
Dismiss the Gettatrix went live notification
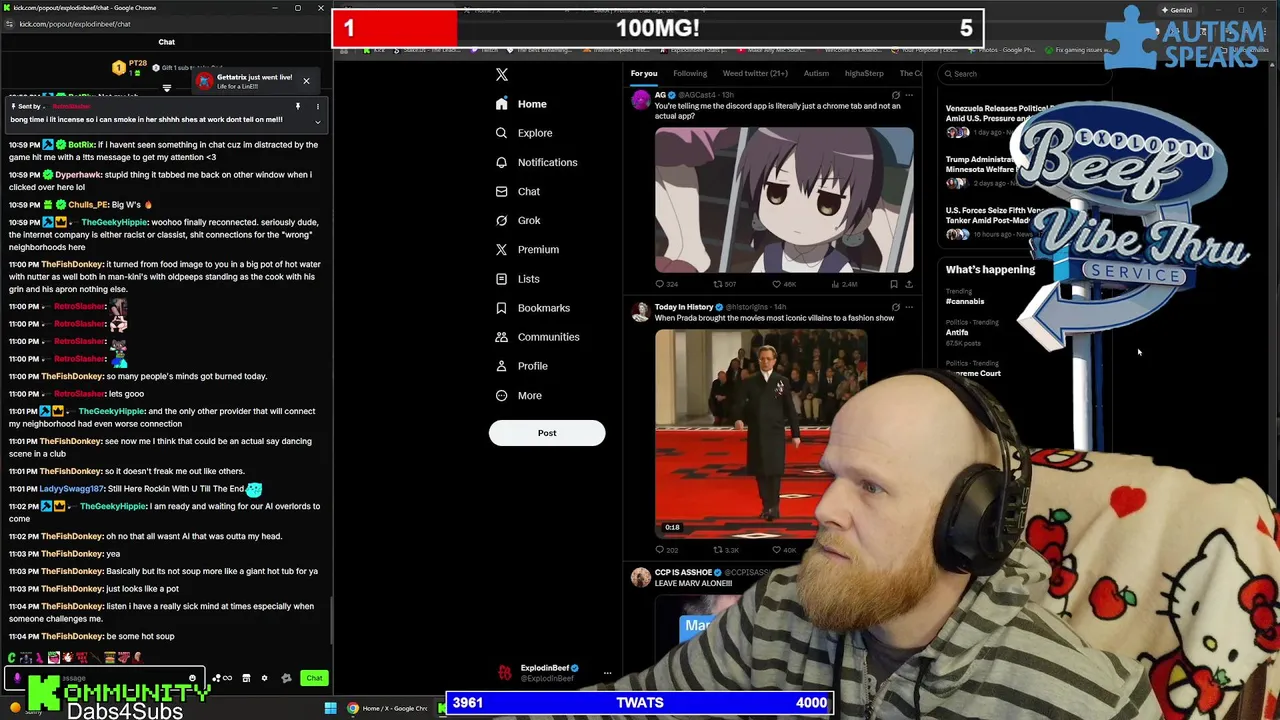tap(306, 81)
